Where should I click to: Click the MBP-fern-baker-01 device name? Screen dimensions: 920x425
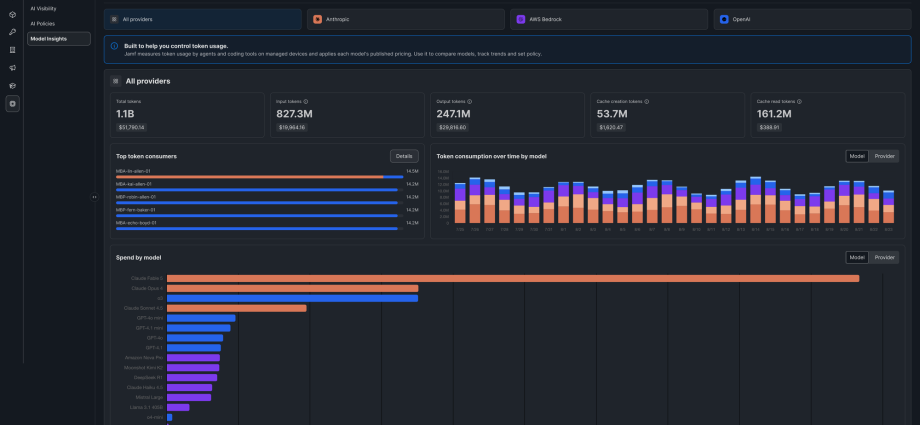tap(136, 210)
